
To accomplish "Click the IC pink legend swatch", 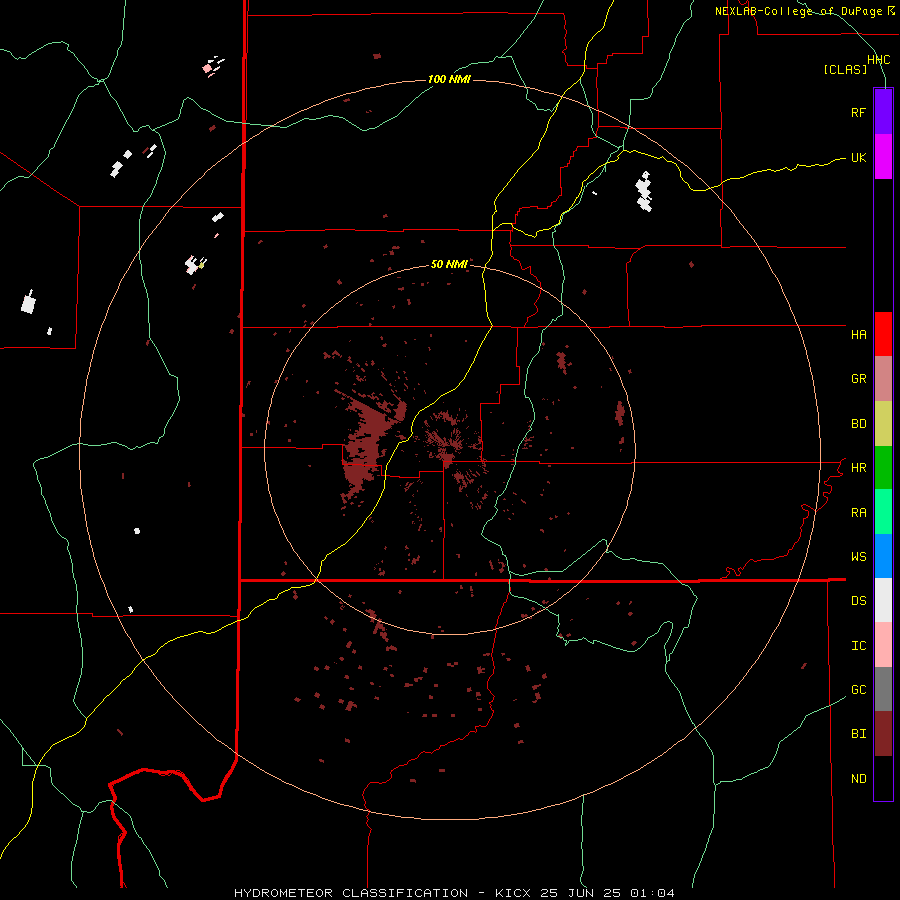I will click(x=883, y=645).
